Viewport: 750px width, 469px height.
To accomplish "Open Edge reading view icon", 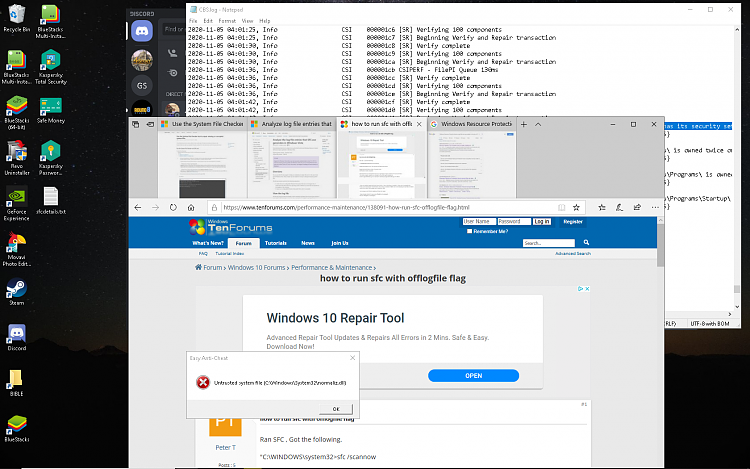I will point(562,207).
